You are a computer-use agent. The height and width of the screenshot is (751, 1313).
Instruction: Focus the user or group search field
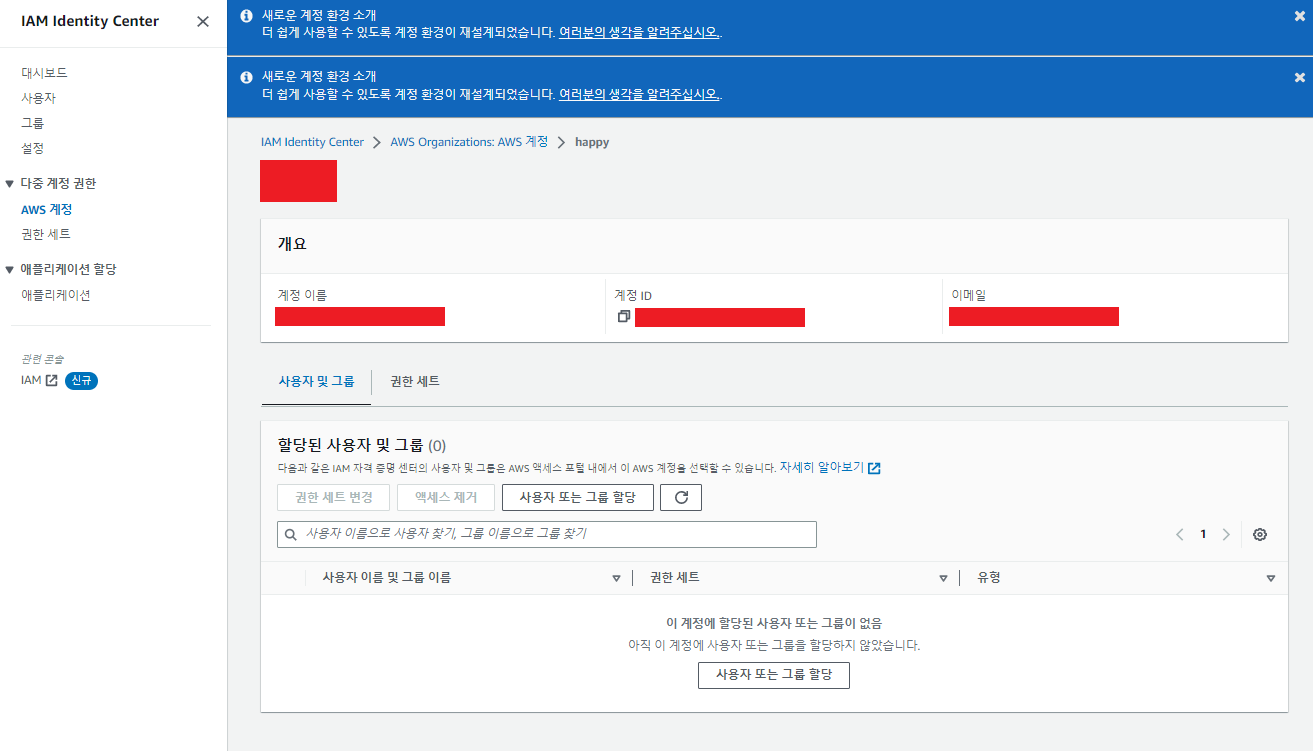click(547, 534)
